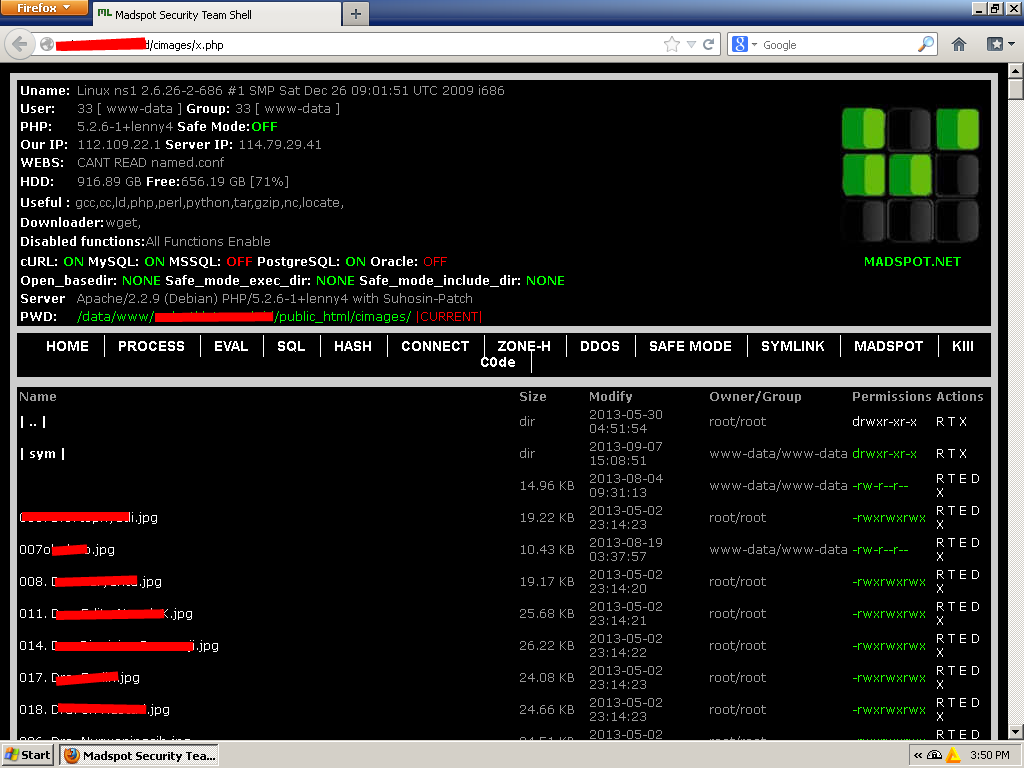Click the SYMLINK button in shell navbar
Viewport: 1024px width, 768px height.
coord(793,346)
